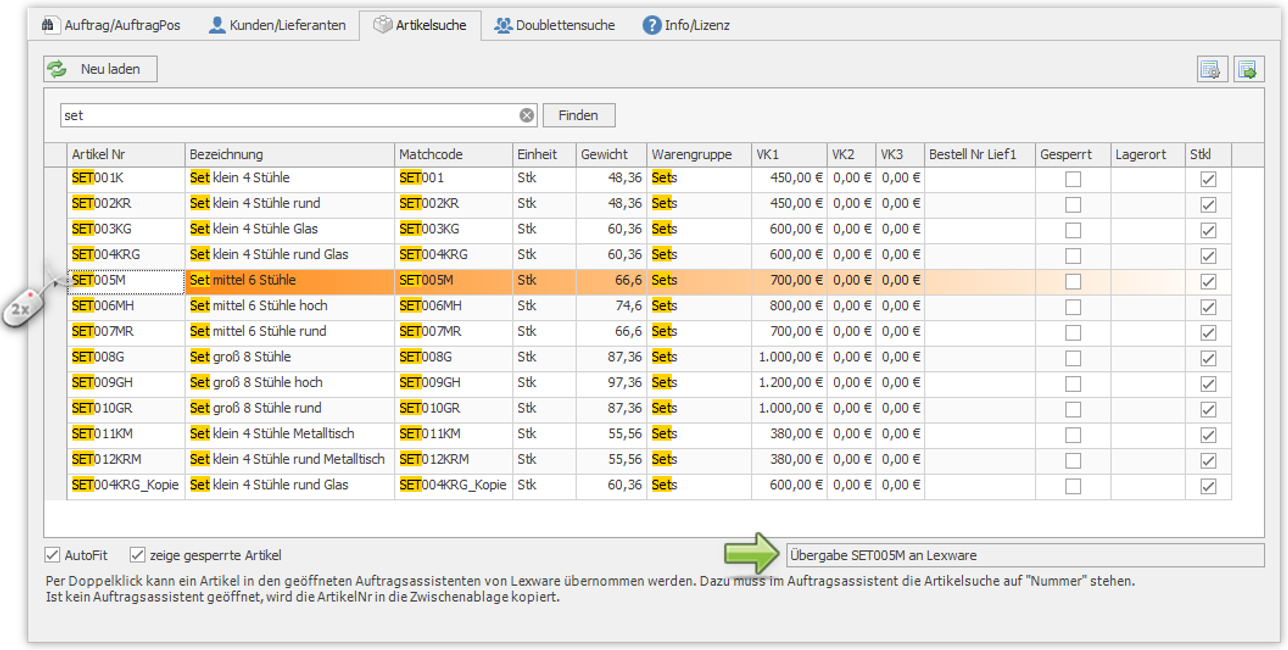Viewport: 1288px width, 650px height.
Task: Select the Artikelsuche tab
Action: click(x=420, y=25)
